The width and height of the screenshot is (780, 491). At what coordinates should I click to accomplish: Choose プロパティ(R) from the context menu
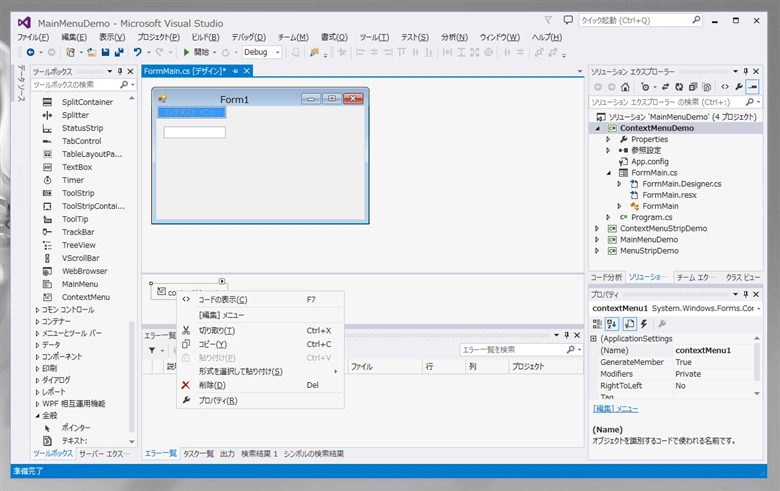coord(260,400)
